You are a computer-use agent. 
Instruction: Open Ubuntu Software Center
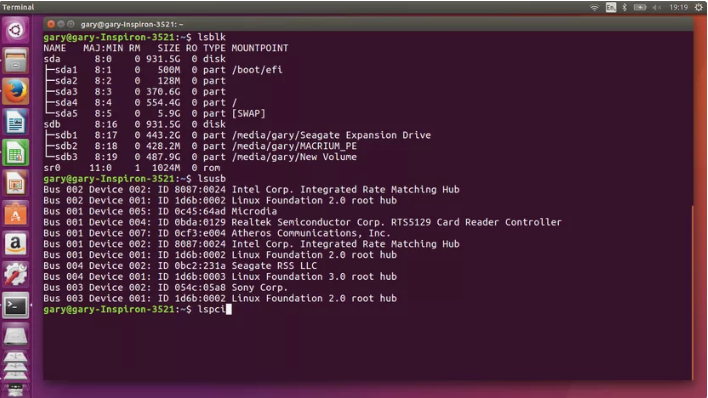[15, 214]
